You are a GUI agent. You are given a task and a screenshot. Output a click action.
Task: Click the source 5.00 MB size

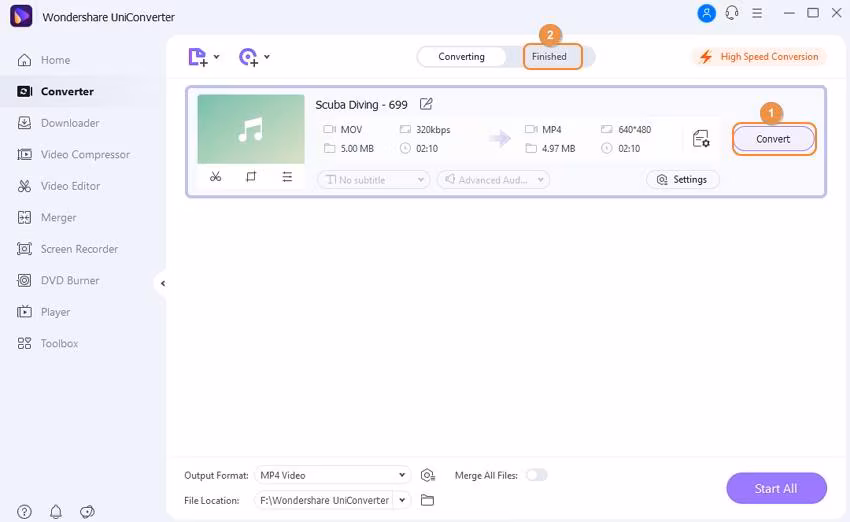click(357, 149)
